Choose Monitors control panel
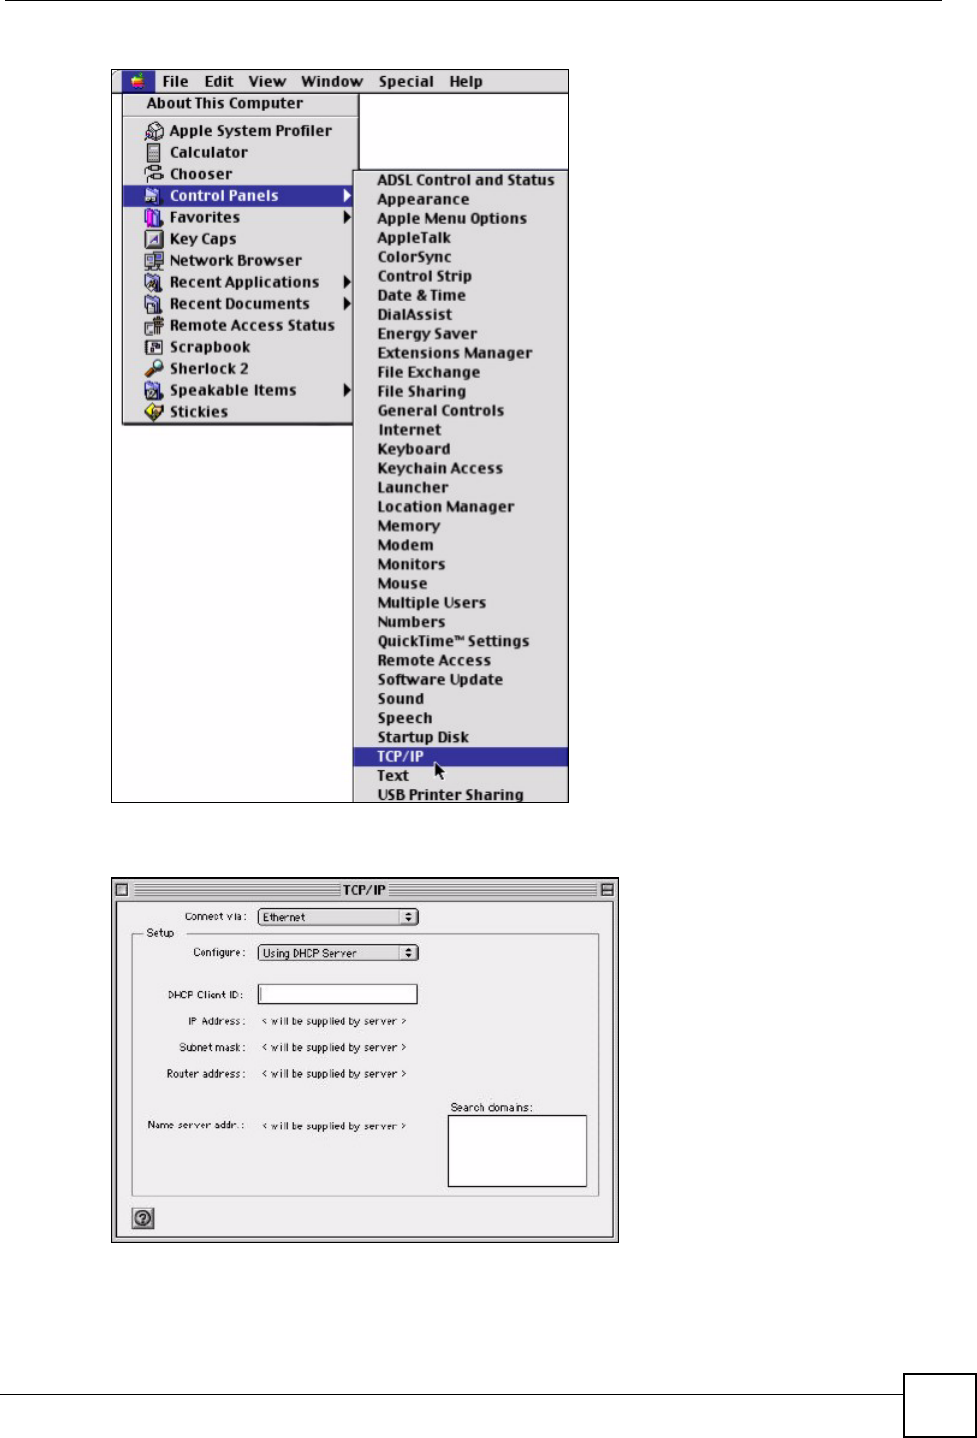 tap(411, 564)
